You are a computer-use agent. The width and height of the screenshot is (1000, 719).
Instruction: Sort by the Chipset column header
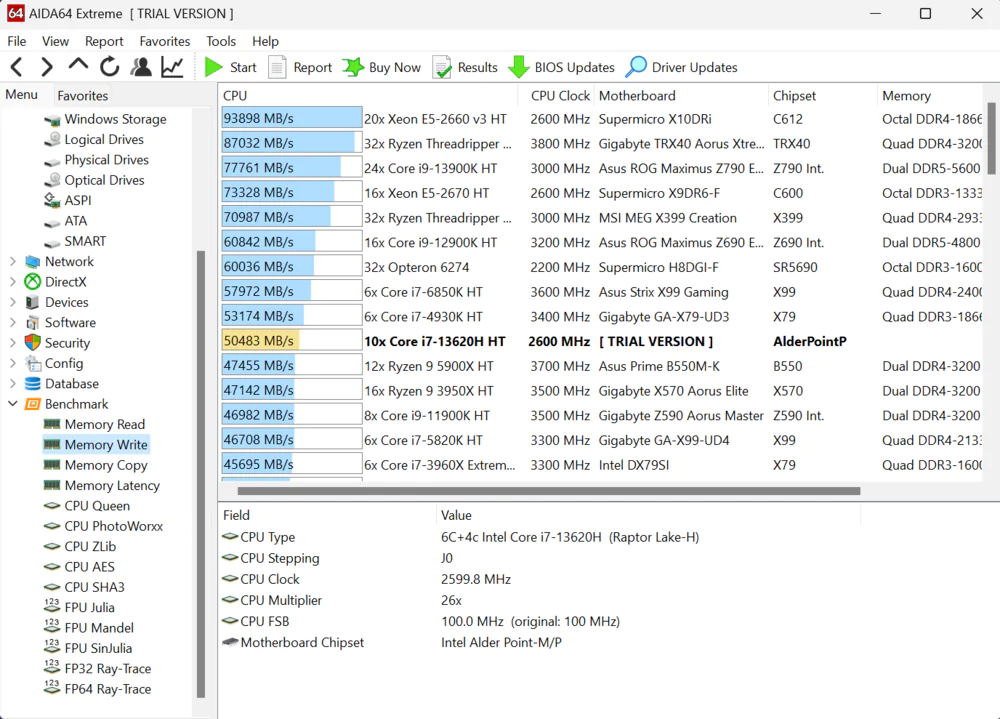pos(823,96)
